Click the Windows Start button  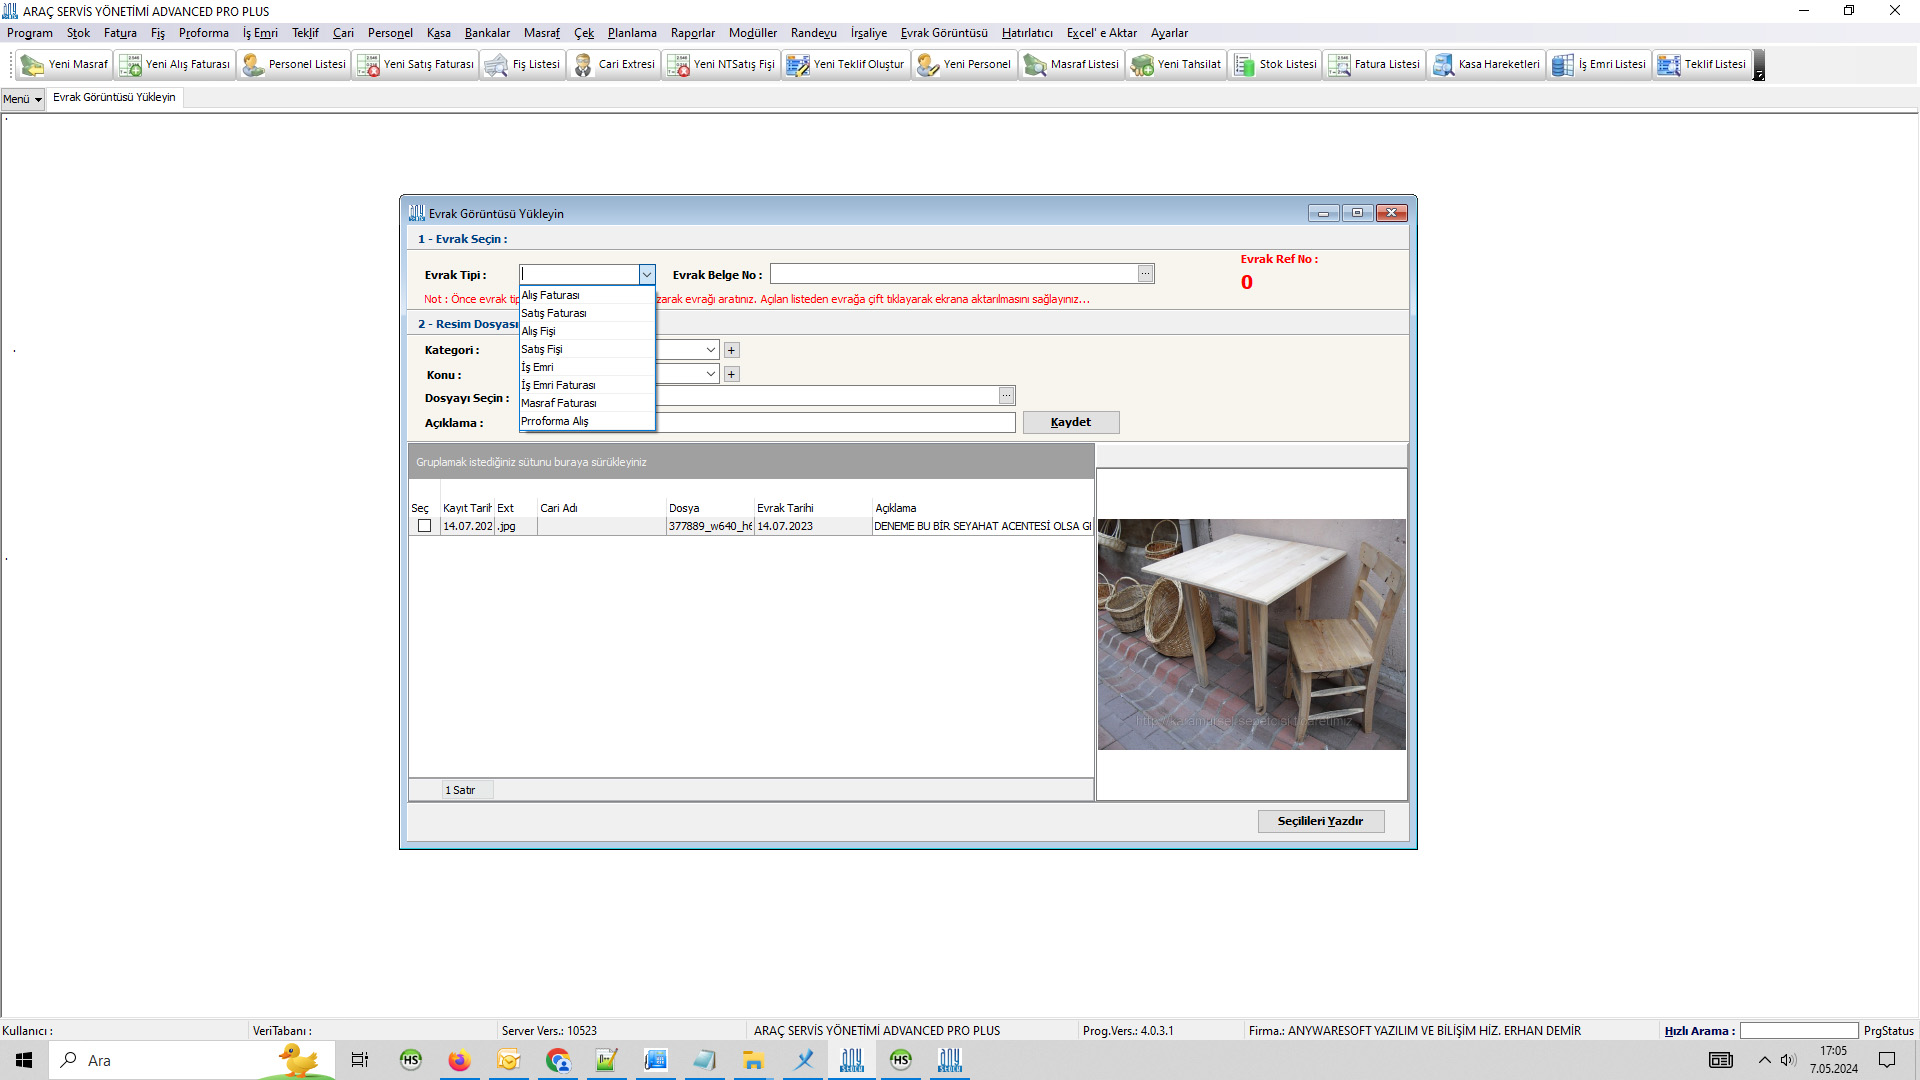click(x=24, y=1060)
